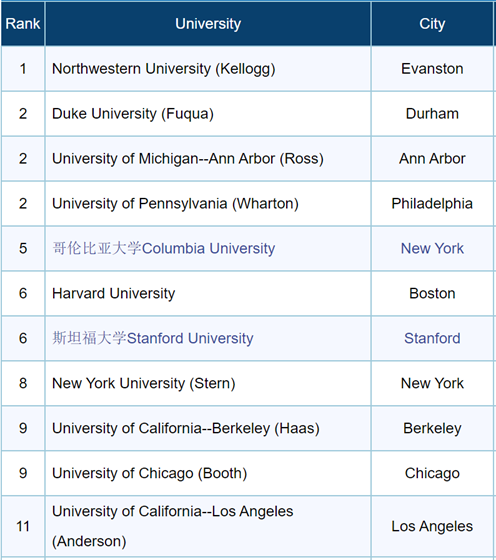Click the University of California--Berkeley (Haas) cell
The height and width of the screenshot is (560, 496).
point(208,428)
